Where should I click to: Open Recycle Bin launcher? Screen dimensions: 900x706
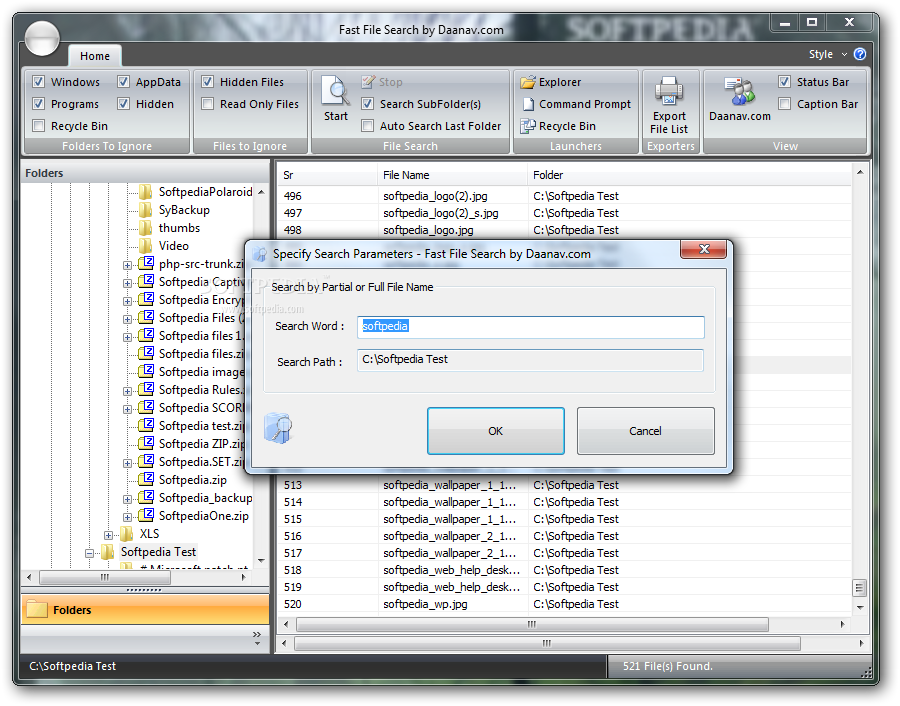[558, 126]
